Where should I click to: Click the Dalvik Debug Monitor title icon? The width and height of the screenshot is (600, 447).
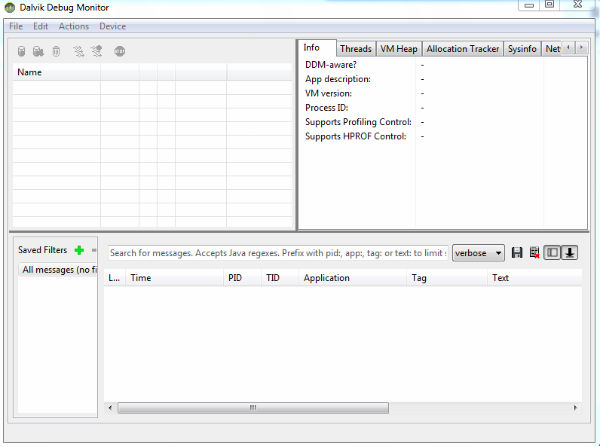(10, 7)
